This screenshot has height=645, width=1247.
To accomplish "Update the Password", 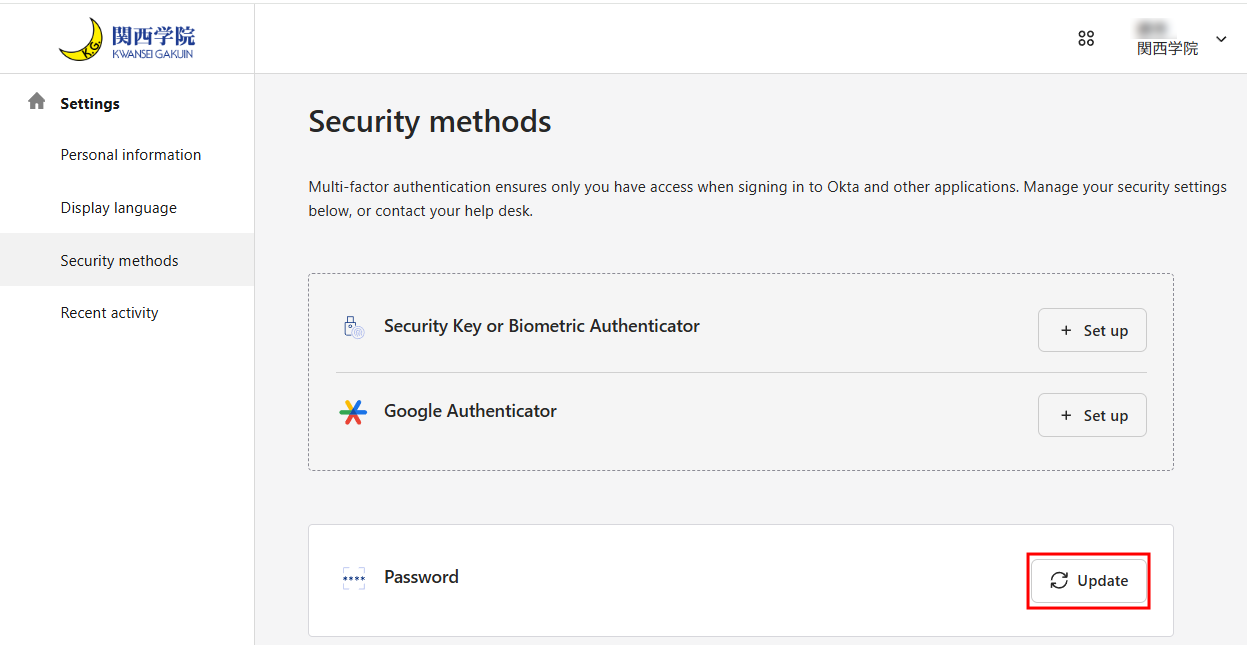I will point(1089,581).
